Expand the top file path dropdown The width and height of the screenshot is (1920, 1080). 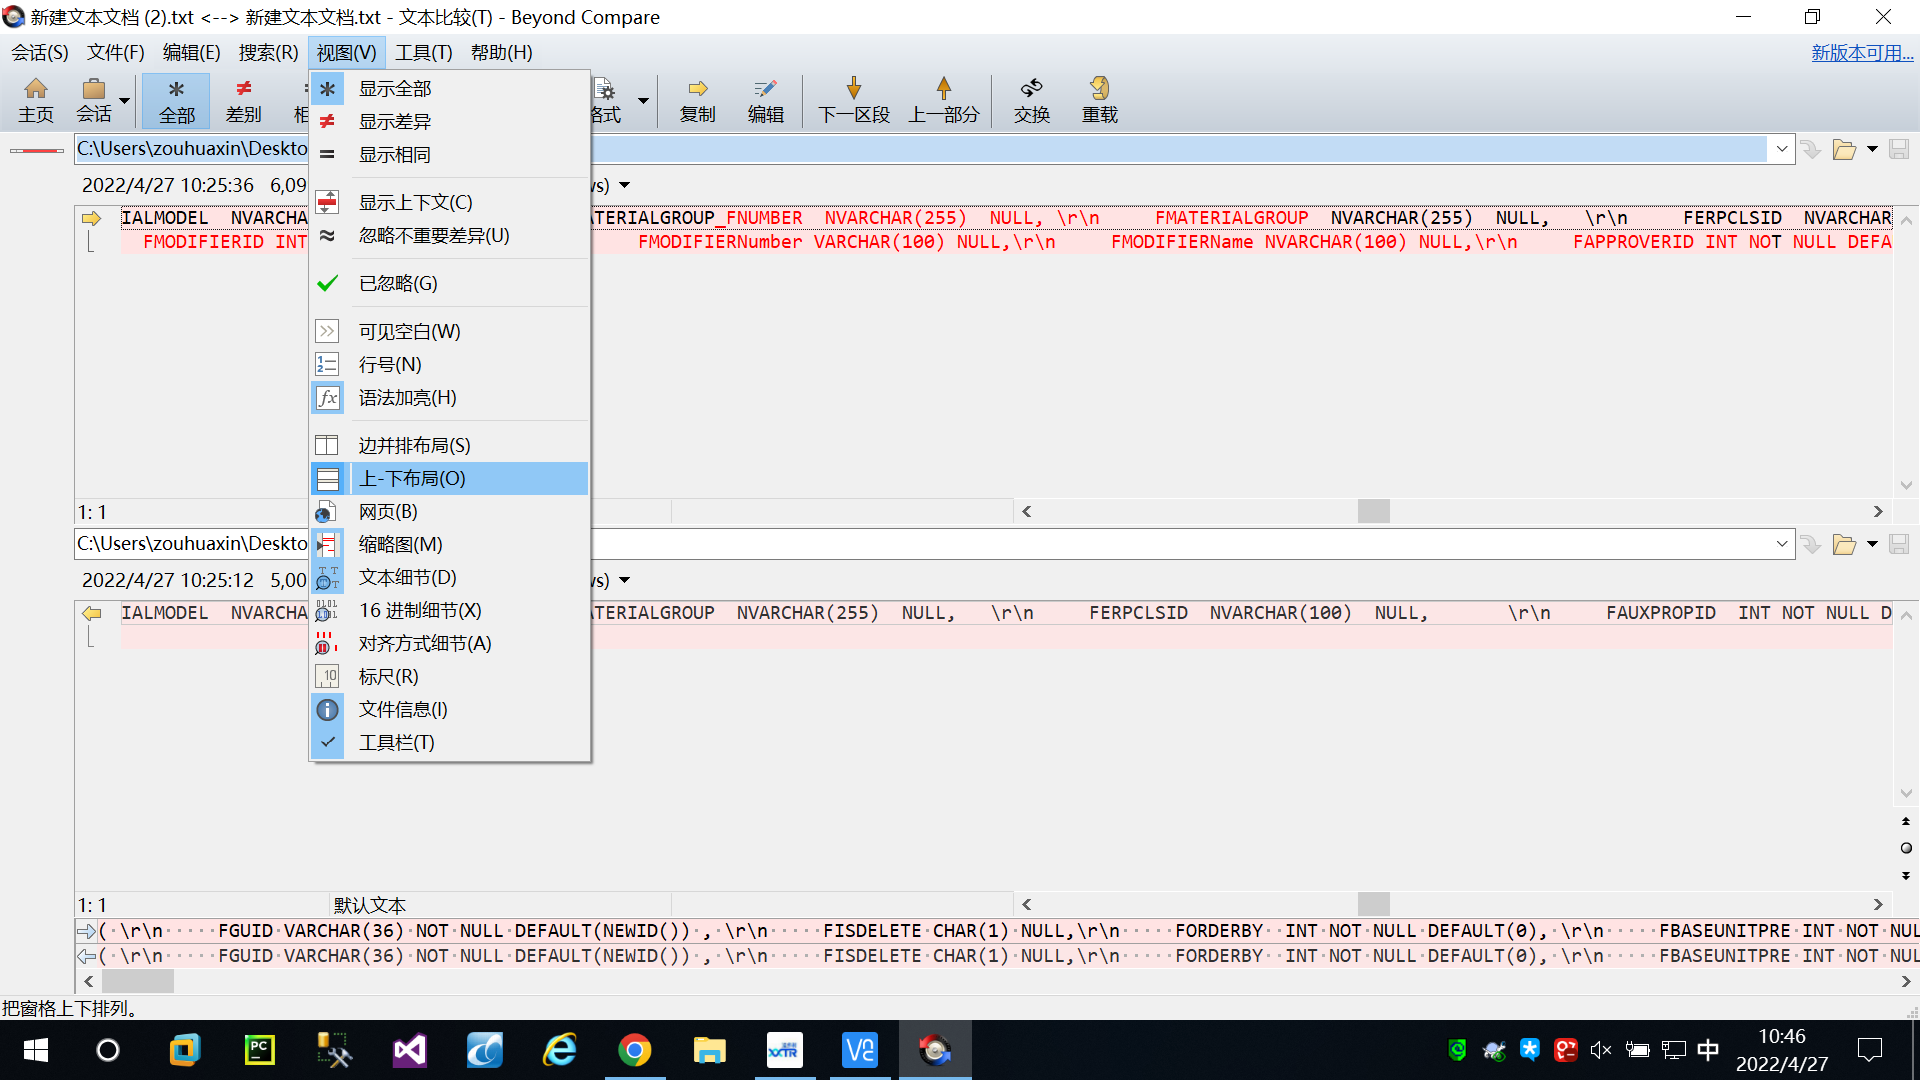tap(1781, 149)
